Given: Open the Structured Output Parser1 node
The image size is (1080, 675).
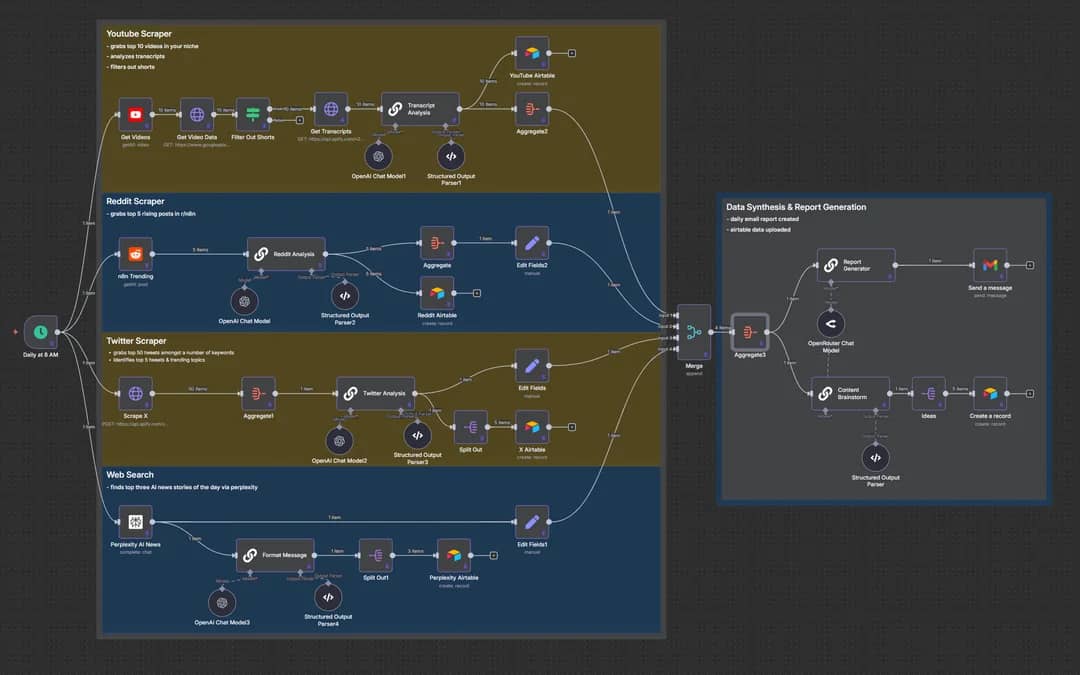Looking at the screenshot, I should point(450,156).
